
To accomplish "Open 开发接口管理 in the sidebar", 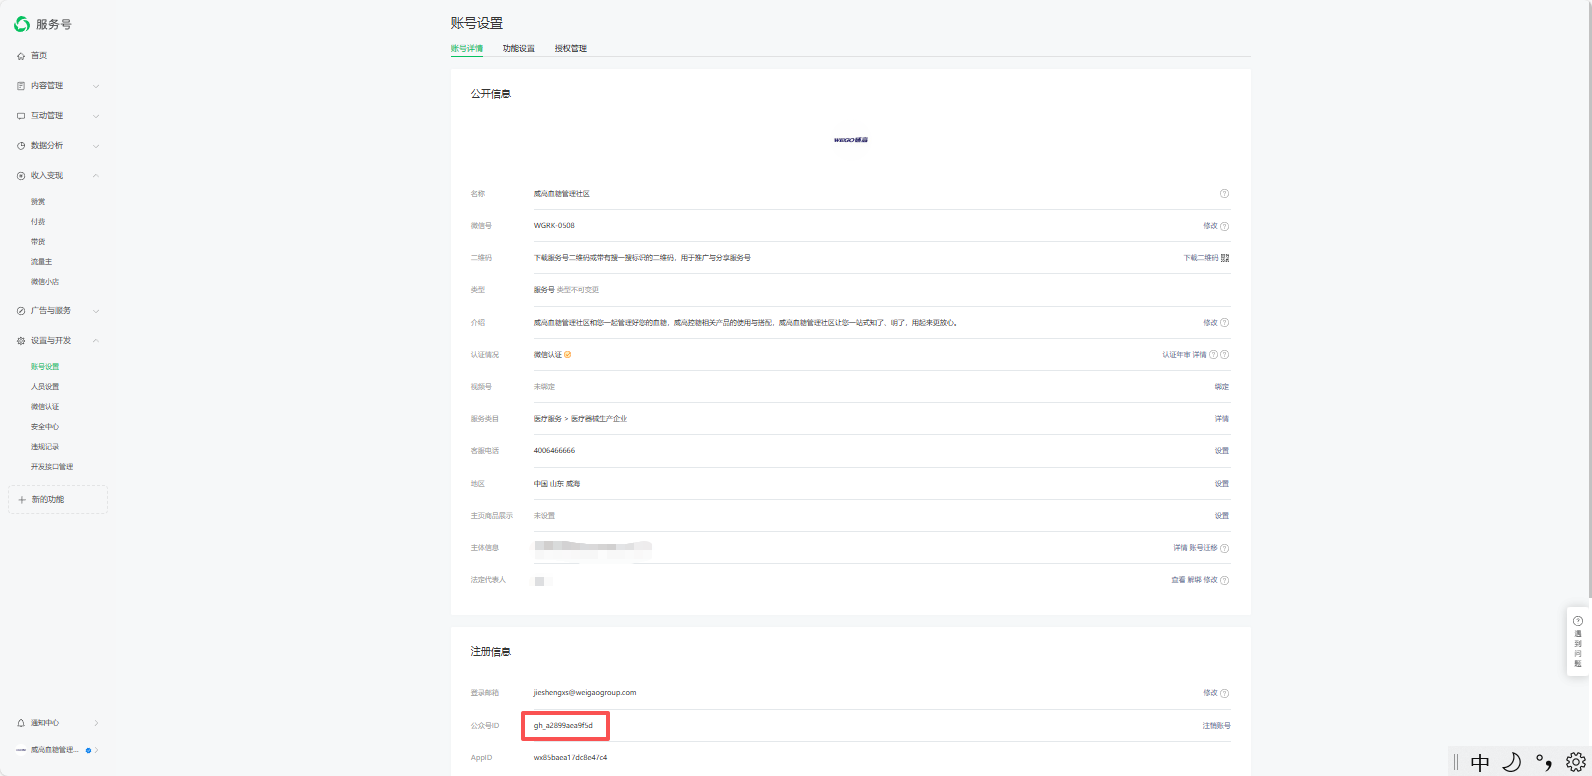I will point(52,467).
